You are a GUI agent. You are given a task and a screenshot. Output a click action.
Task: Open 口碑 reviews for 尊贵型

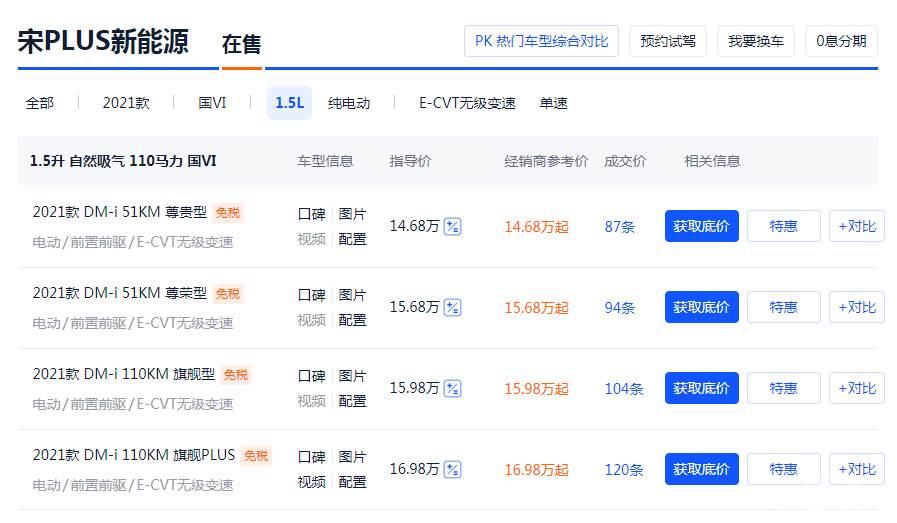click(x=311, y=215)
